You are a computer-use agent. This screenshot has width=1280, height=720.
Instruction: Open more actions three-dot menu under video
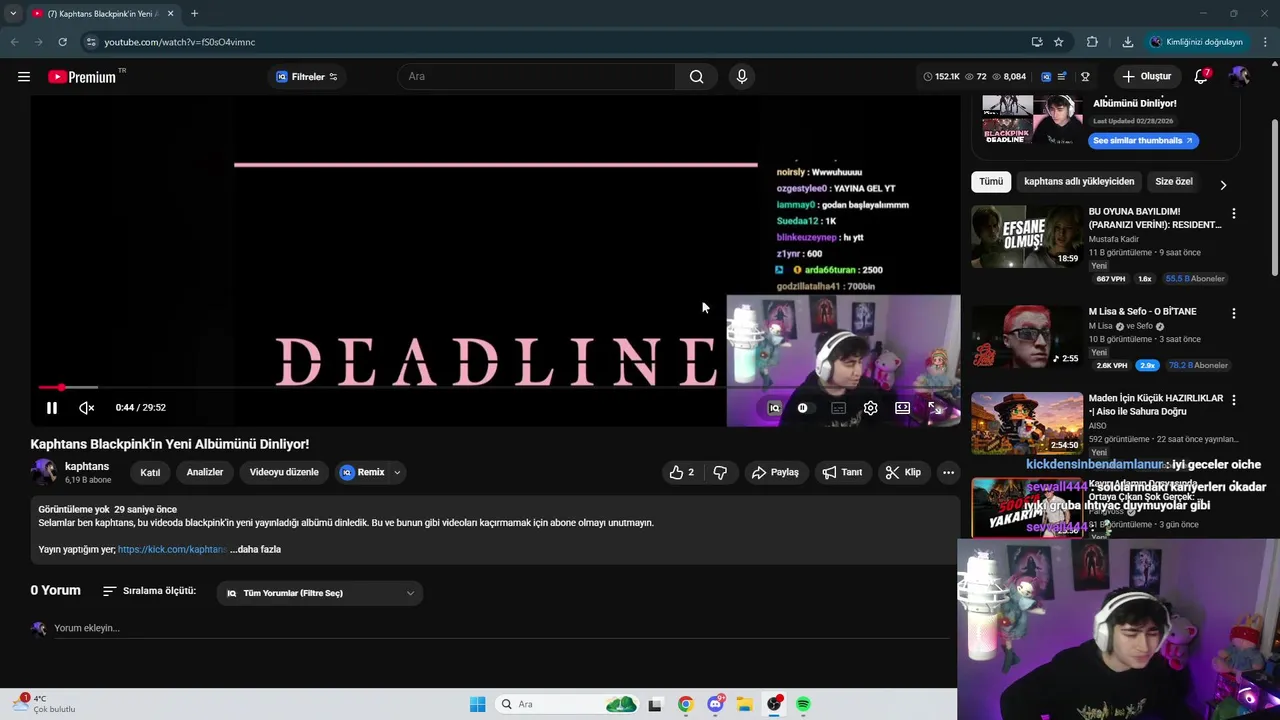tap(948, 472)
